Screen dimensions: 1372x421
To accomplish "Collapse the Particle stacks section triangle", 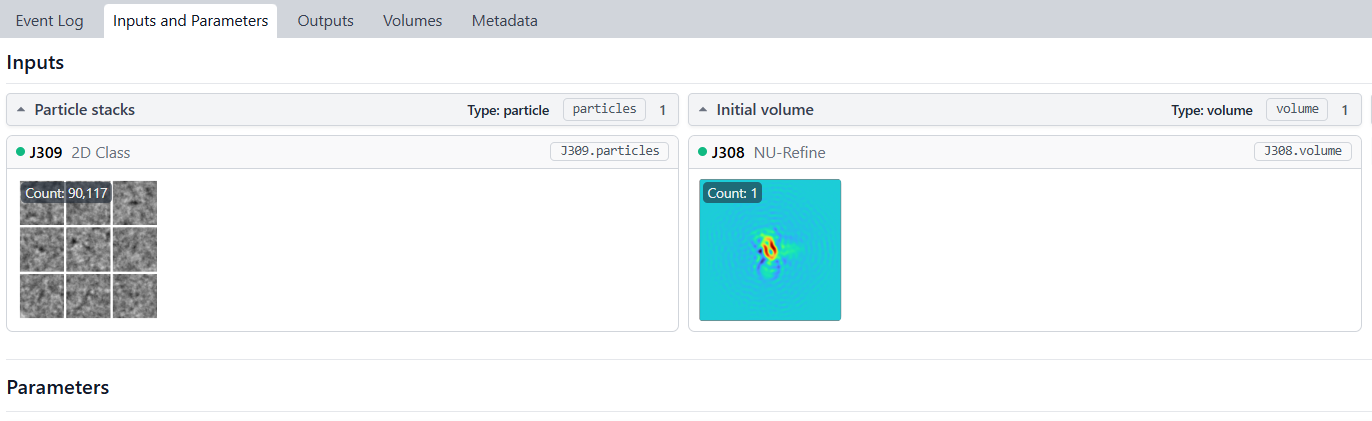I will click(x=21, y=110).
